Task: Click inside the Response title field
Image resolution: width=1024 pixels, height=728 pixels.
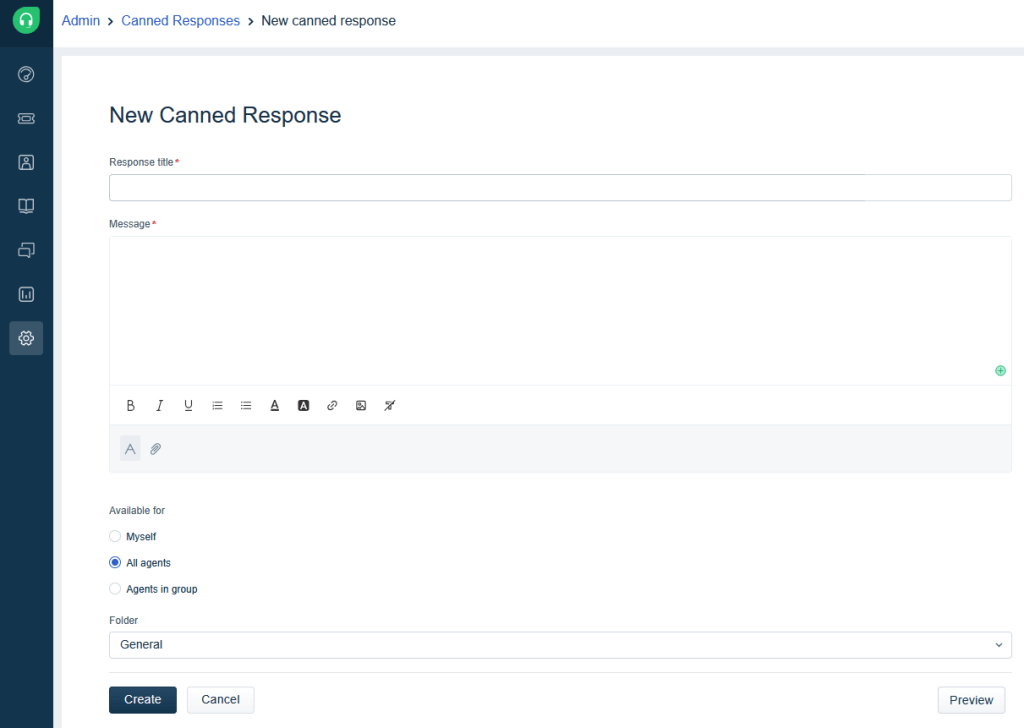Action: (560, 187)
